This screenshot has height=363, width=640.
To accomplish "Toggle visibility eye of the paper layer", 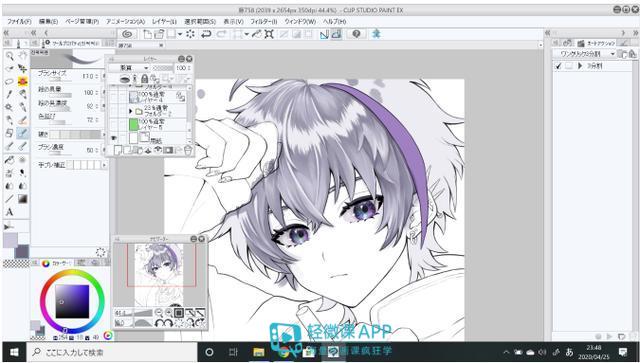I will point(113,139).
